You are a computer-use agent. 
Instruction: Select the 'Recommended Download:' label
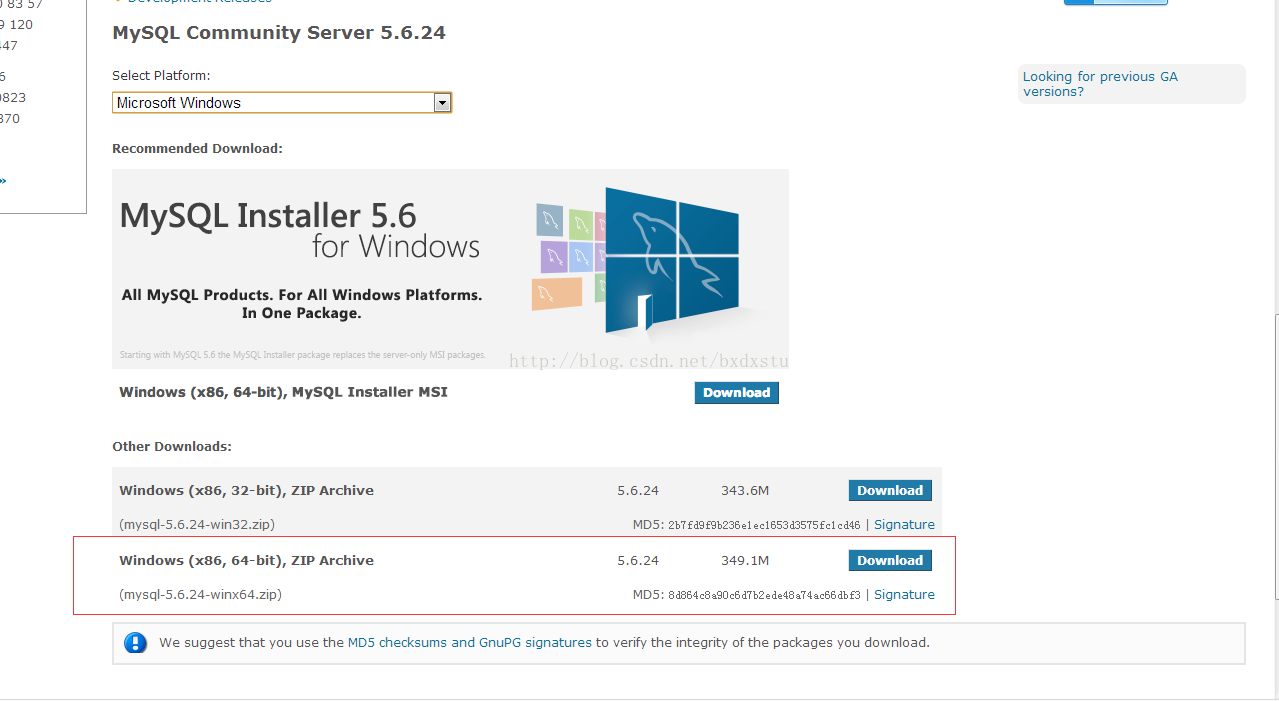pyautogui.click(x=197, y=148)
